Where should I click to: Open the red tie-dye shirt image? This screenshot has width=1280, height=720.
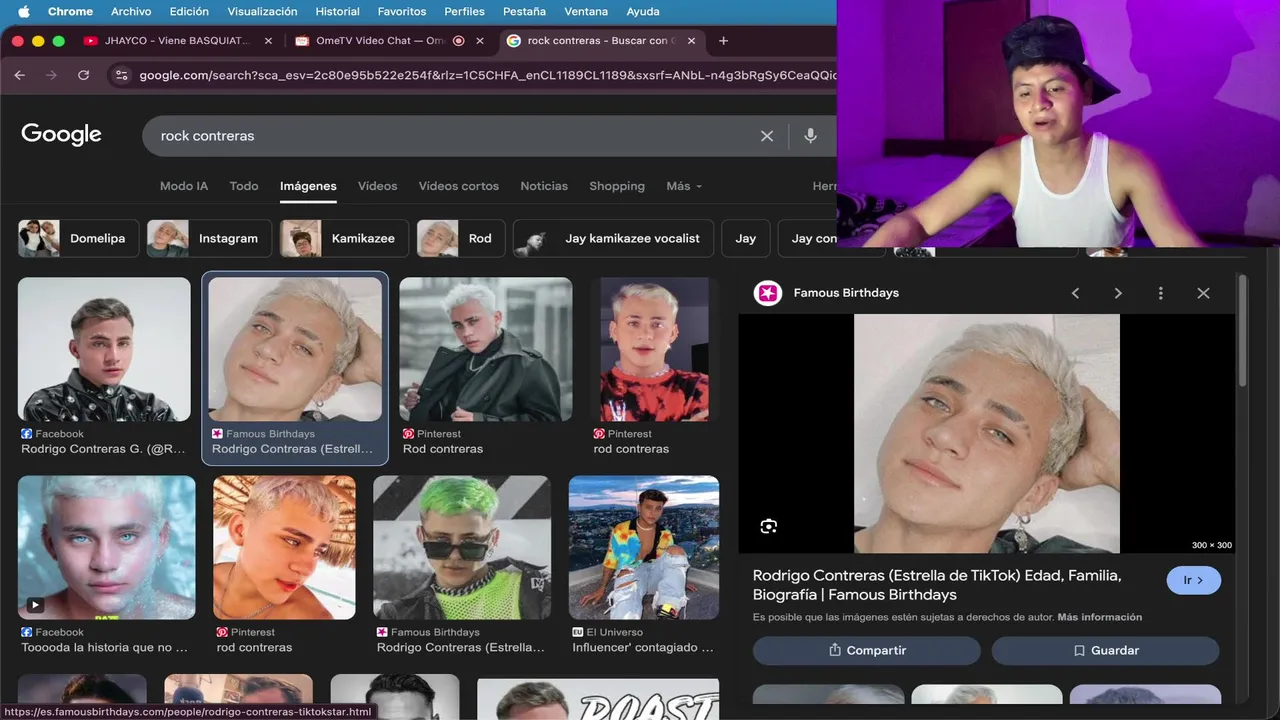click(654, 349)
